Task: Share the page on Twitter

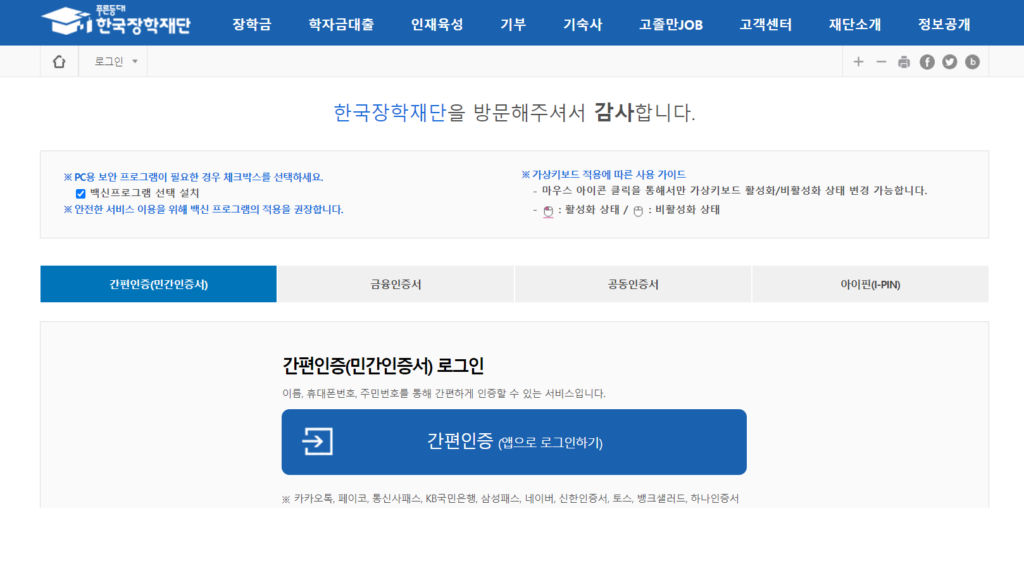Action: [x=949, y=62]
